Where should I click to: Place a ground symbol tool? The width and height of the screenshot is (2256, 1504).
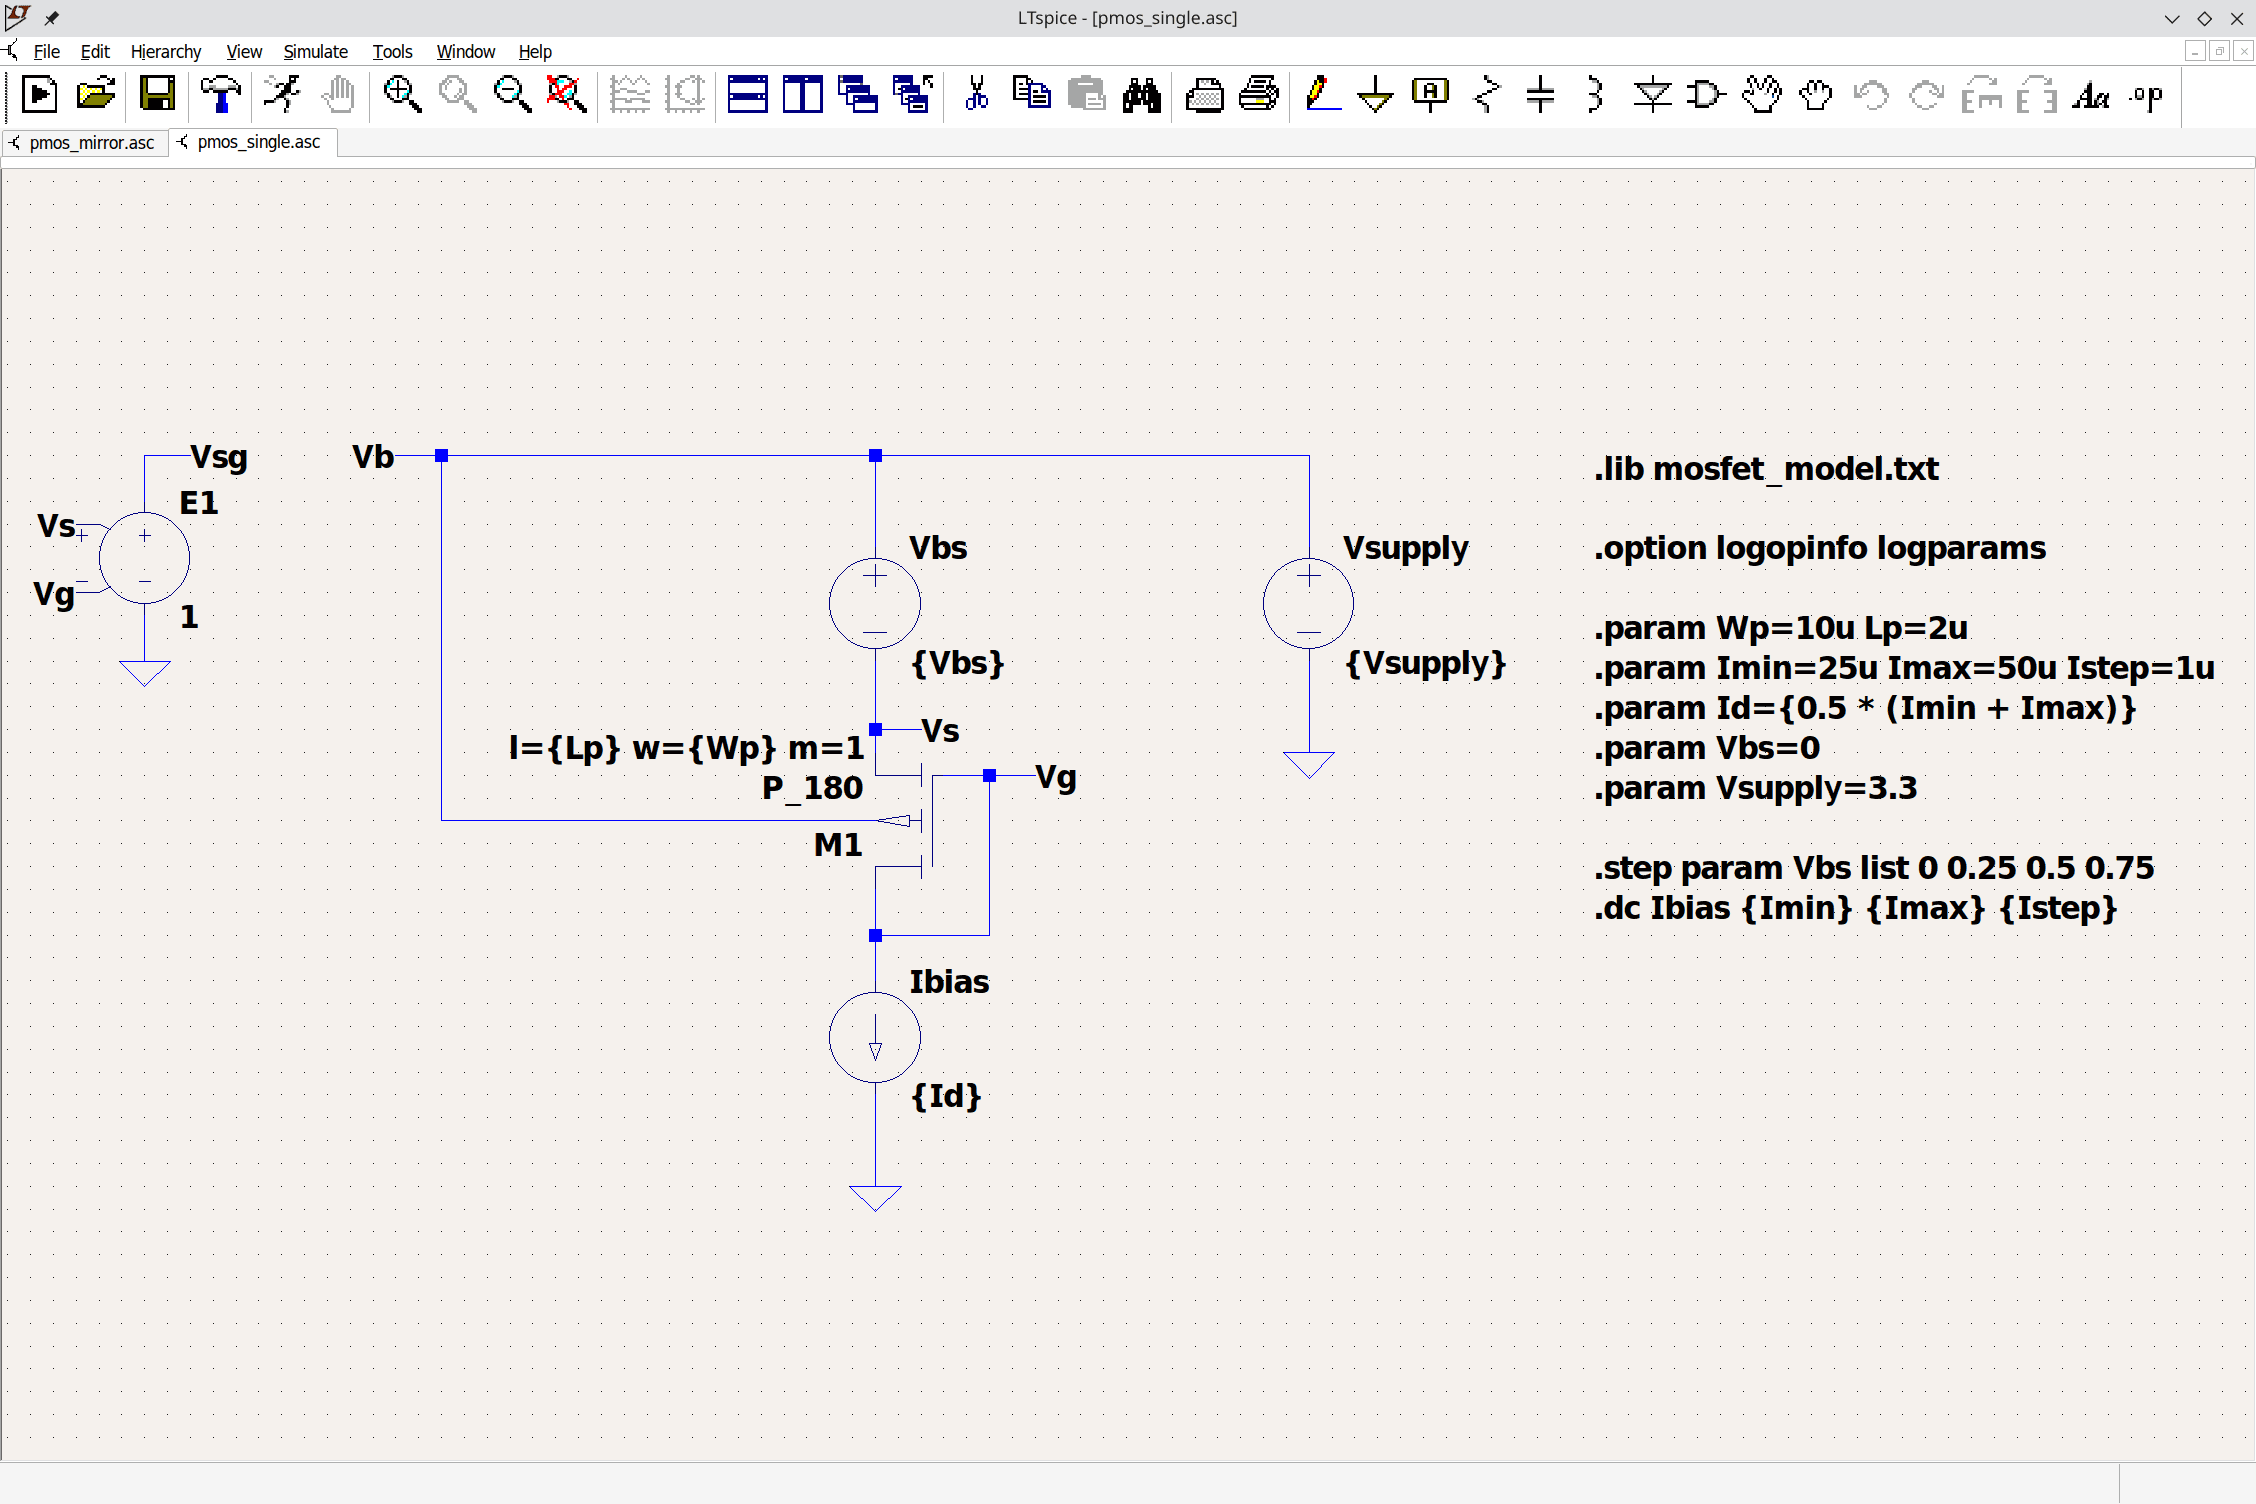[1375, 95]
